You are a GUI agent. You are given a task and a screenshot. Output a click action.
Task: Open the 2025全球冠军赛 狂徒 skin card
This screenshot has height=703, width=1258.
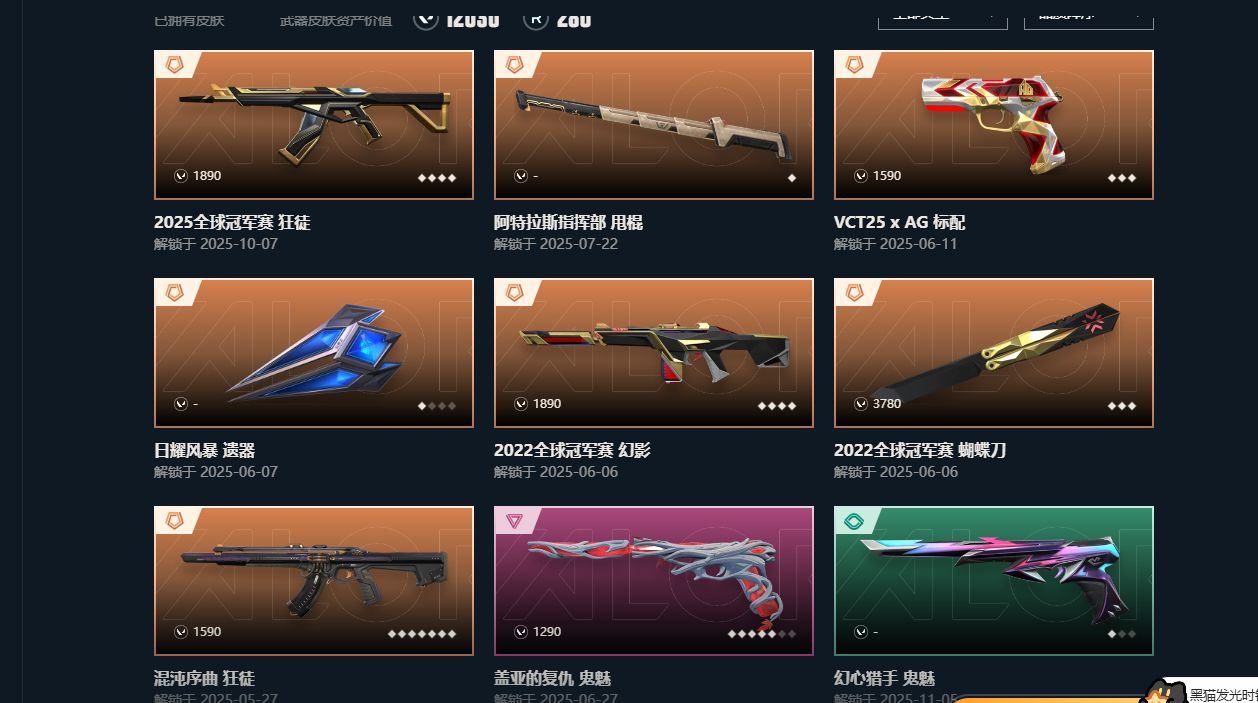click(x=313, y=125)
